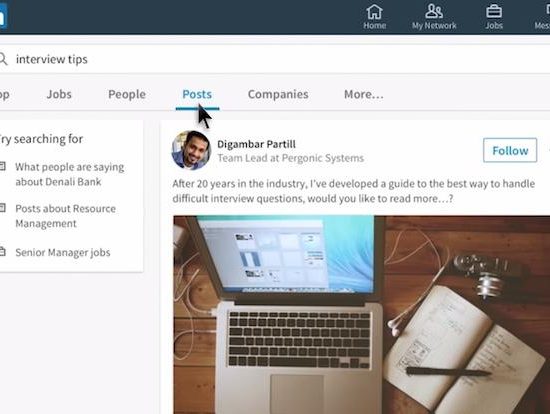Click the search magnifier icon

click(x=3, y=59)
